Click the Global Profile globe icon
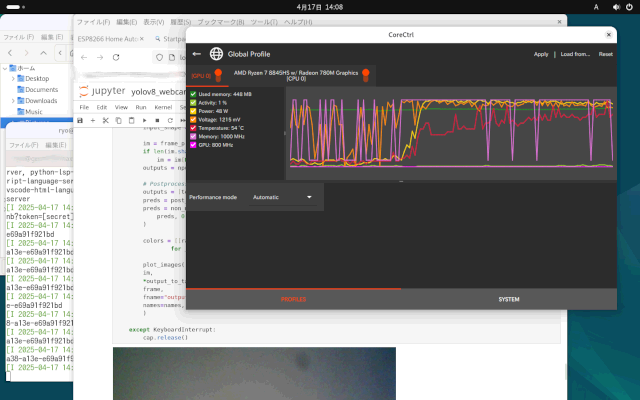 tap(217, 54)
